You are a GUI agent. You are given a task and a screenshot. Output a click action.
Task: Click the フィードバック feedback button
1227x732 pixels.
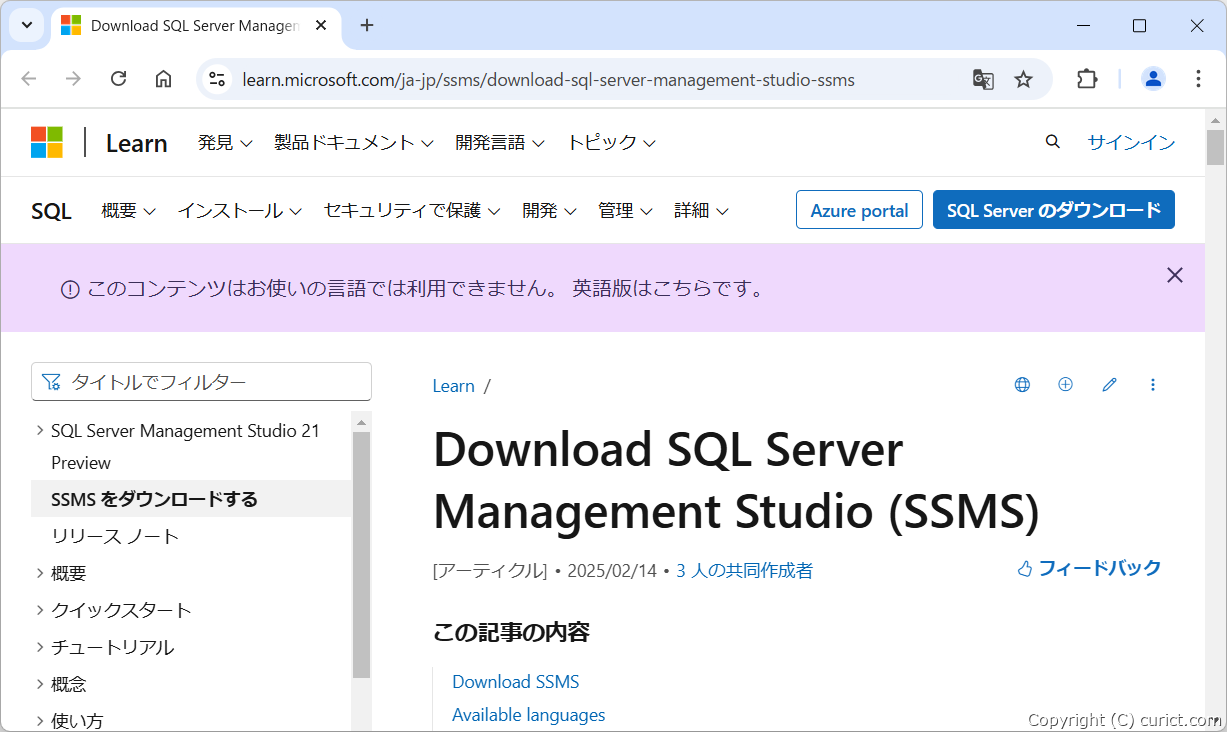coord(1089,568)
